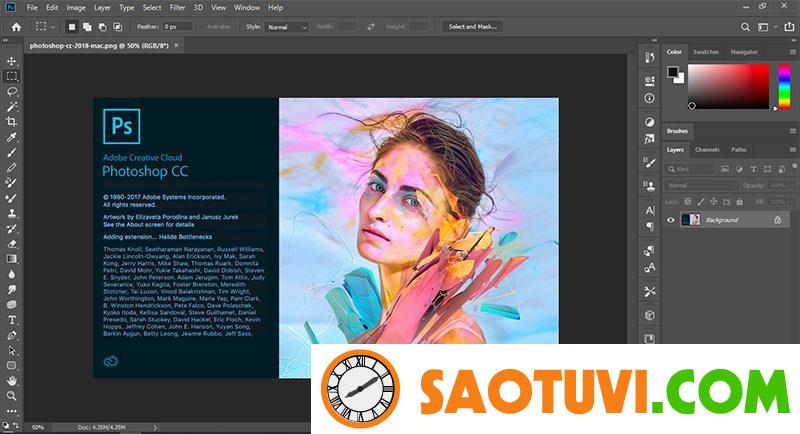The width and height of the screenshot is (800, 434).
Task: Open the Image menu
Action: click(76, 8)
